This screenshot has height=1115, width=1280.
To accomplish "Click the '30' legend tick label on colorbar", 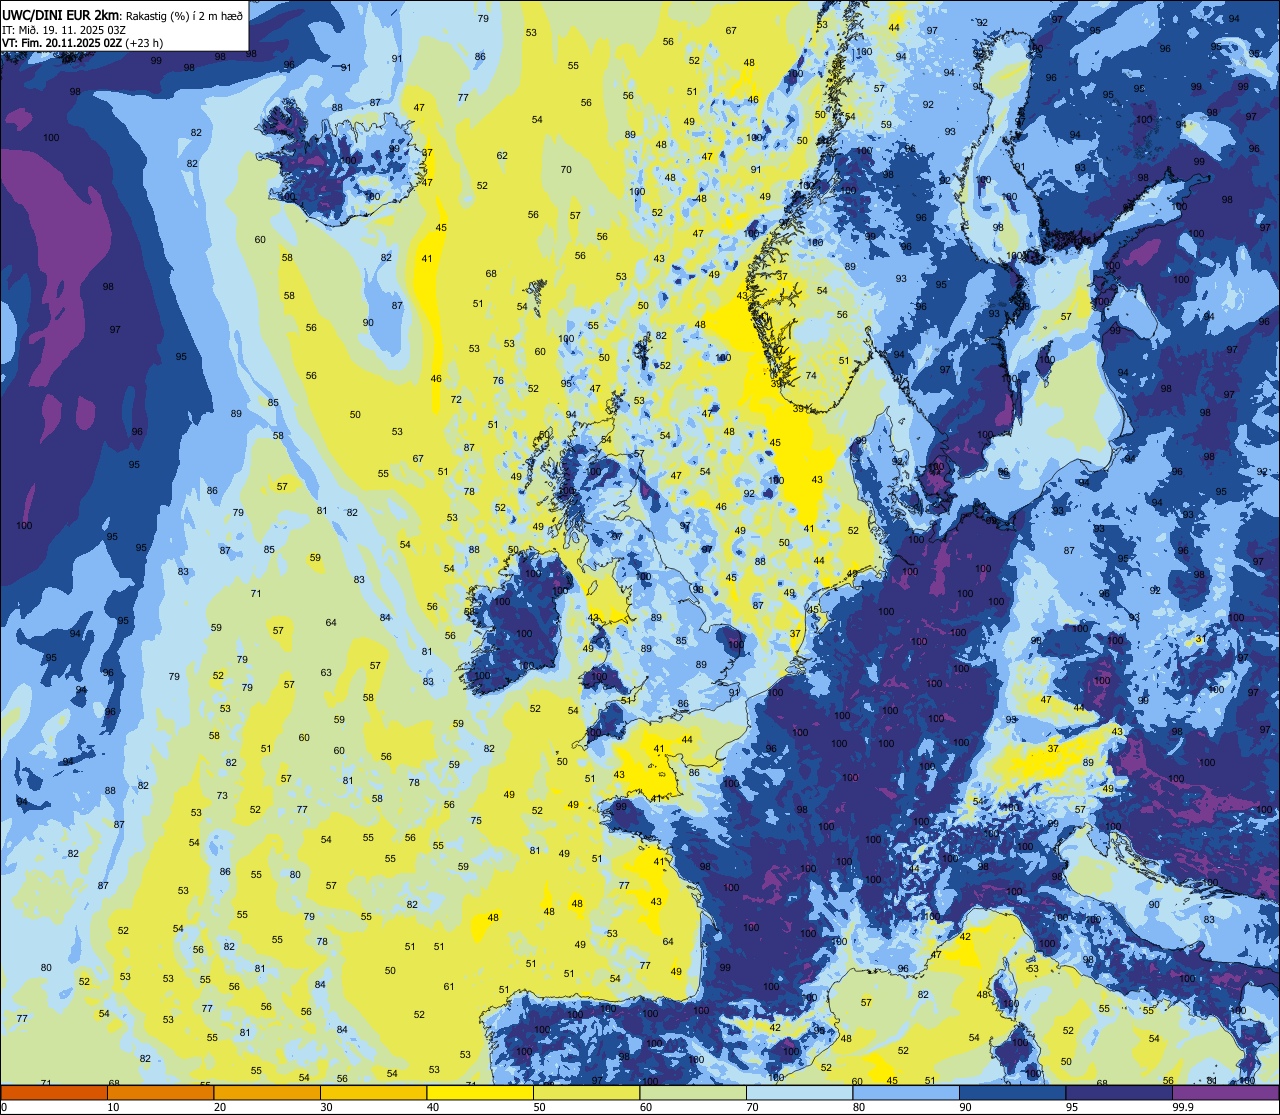I will point(327,1107).
